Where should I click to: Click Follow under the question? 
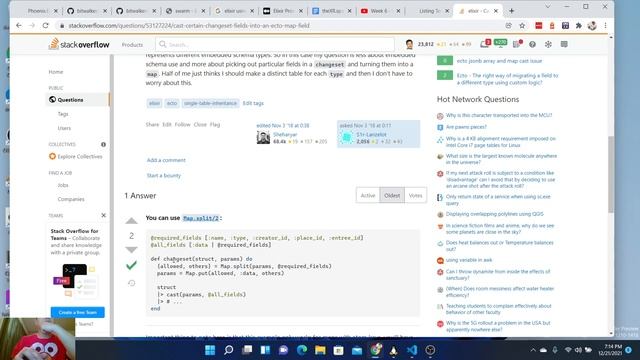pos(182,124)
